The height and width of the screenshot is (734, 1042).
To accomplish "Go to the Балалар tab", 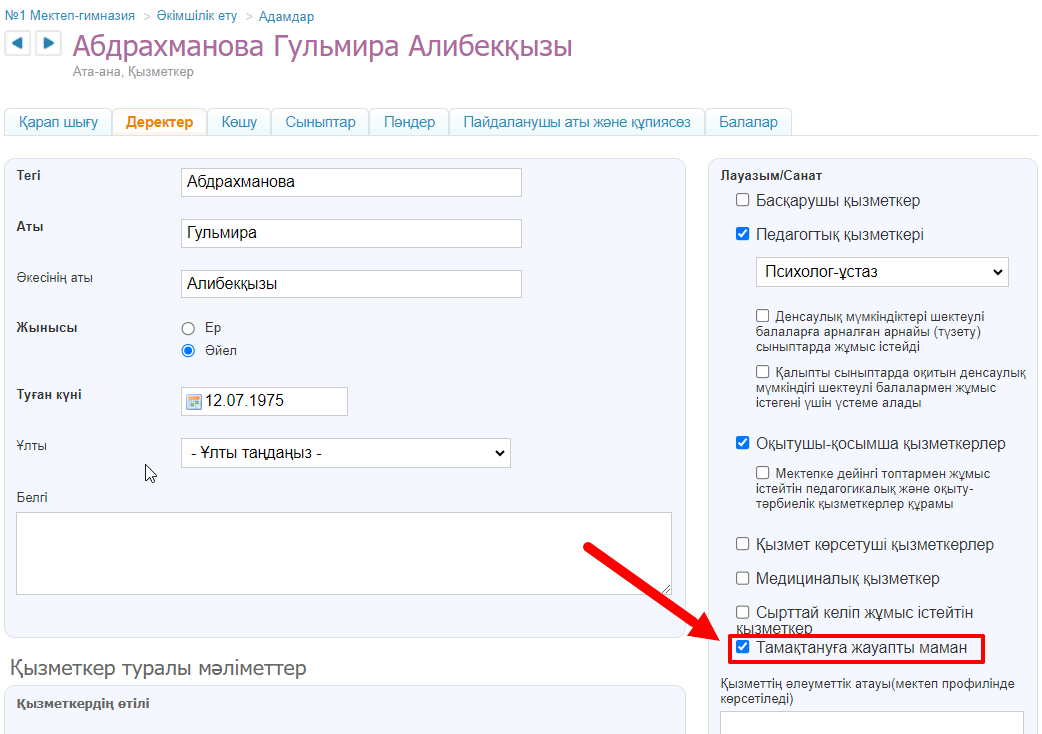I will [x=748, y=122].
